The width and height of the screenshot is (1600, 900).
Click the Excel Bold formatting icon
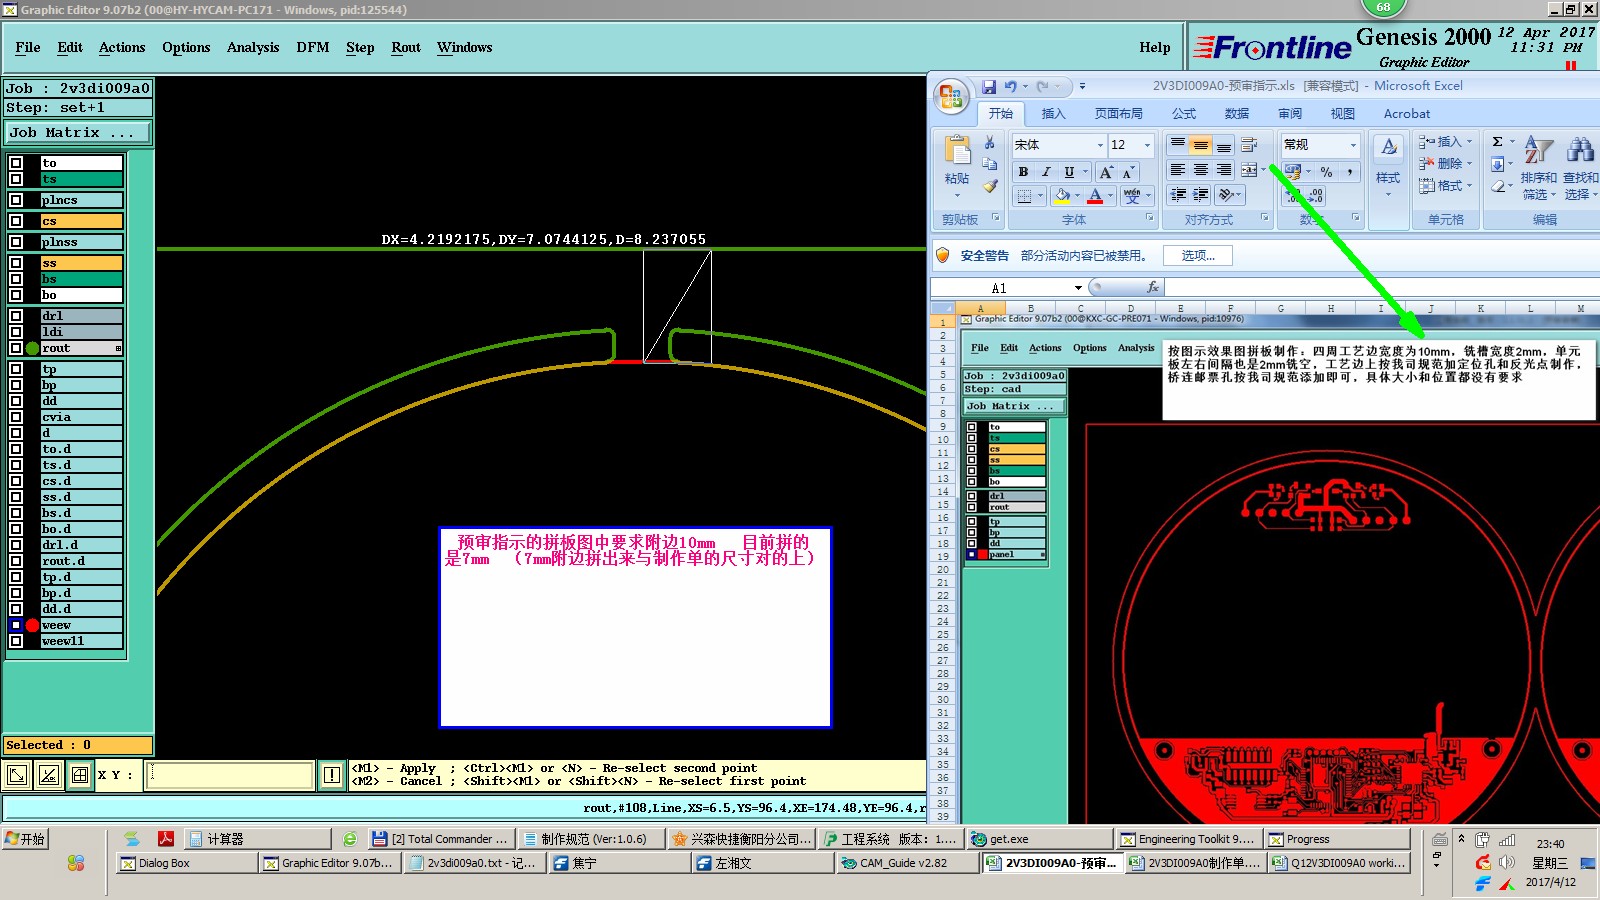click(x=1023, y=172)
